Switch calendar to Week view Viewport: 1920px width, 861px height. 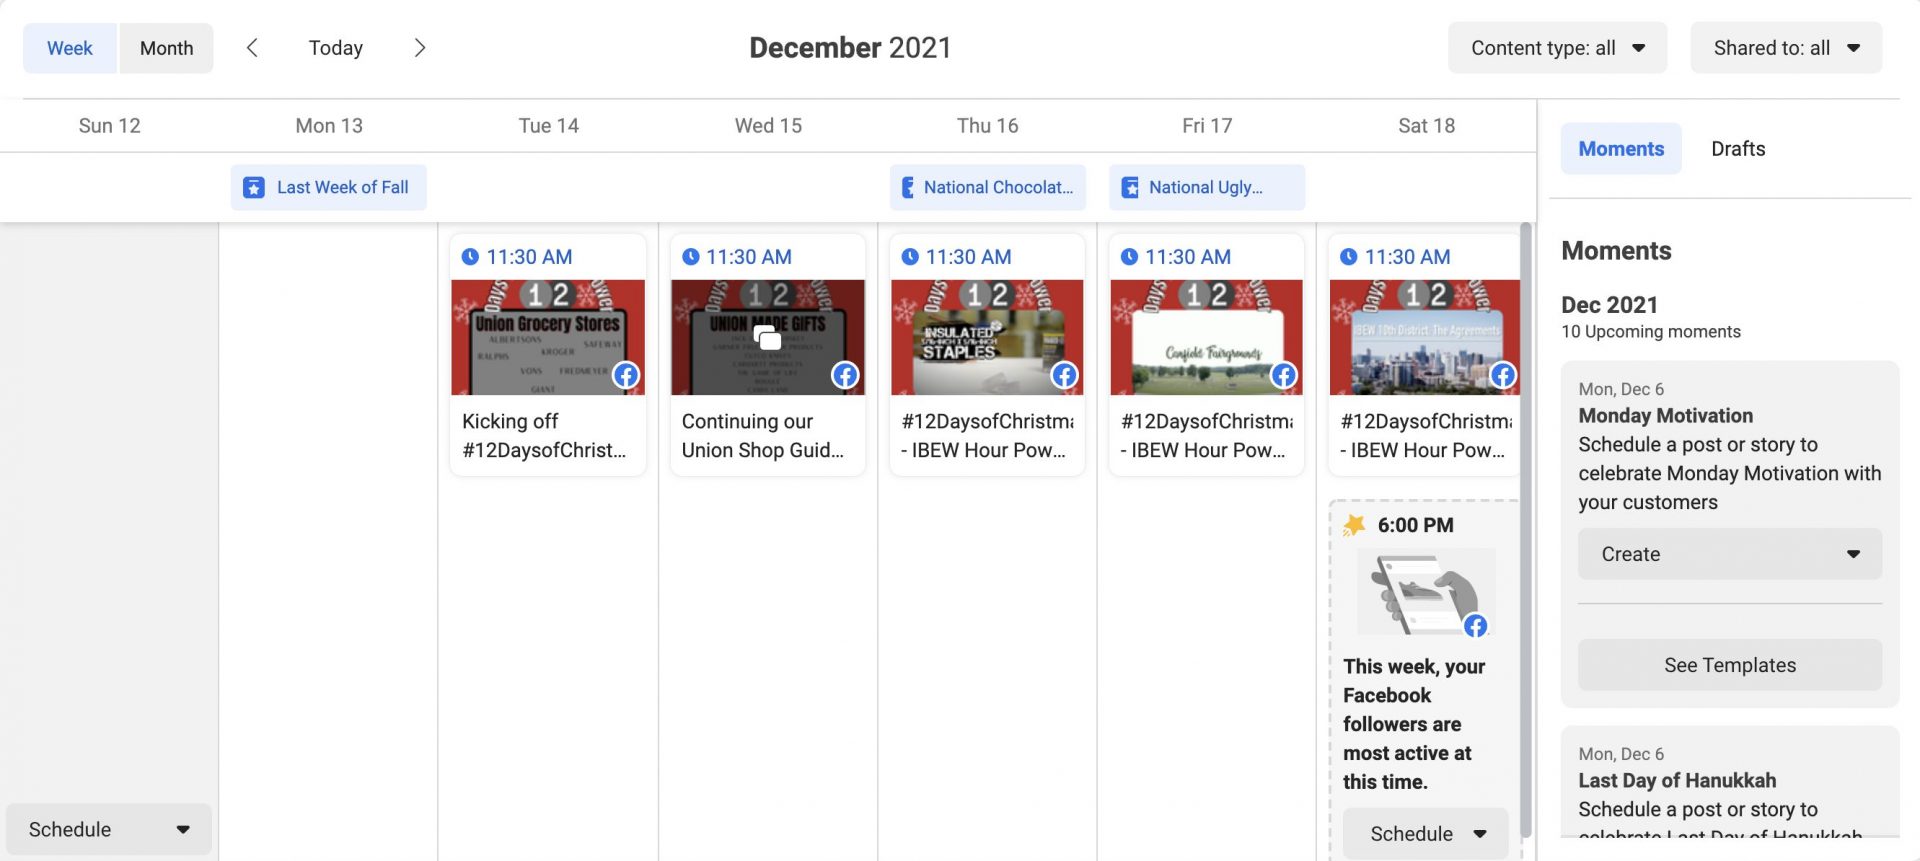click(69, 48)
